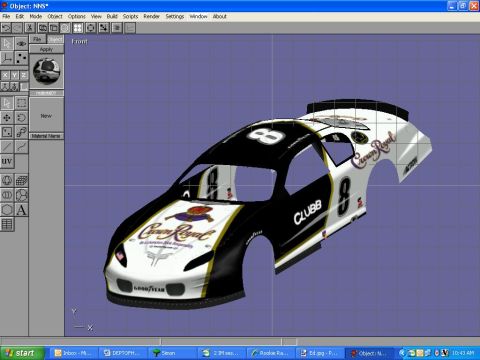Screen dimensions: 480x360
Task: Click the Front viewport label
Action: (x=79, y=41)
